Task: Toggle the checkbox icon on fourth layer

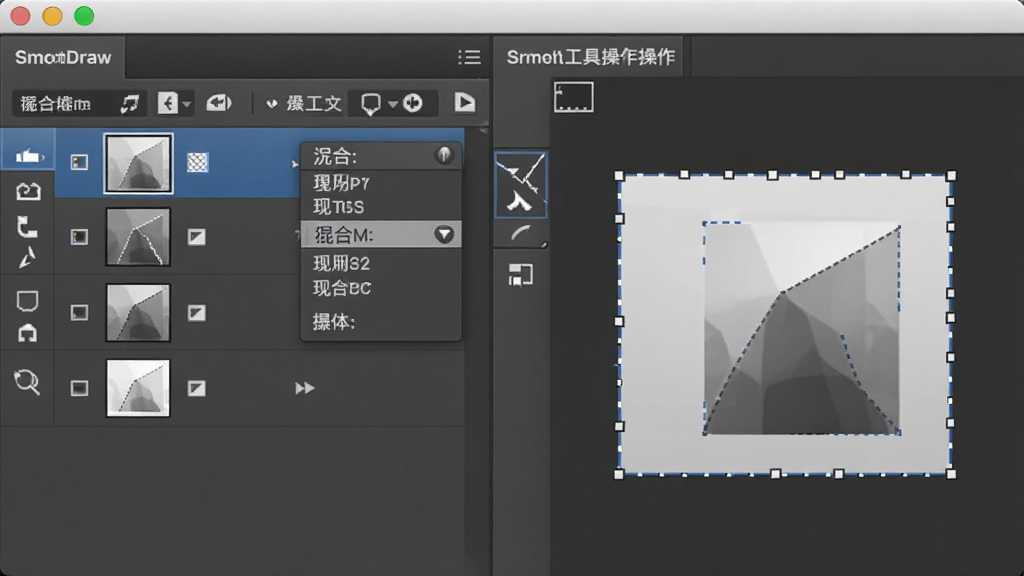Action: [197, 389]
